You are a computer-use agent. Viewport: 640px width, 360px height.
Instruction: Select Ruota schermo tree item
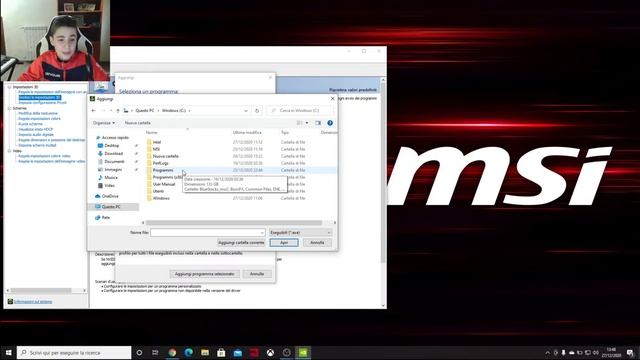(30, 124)
